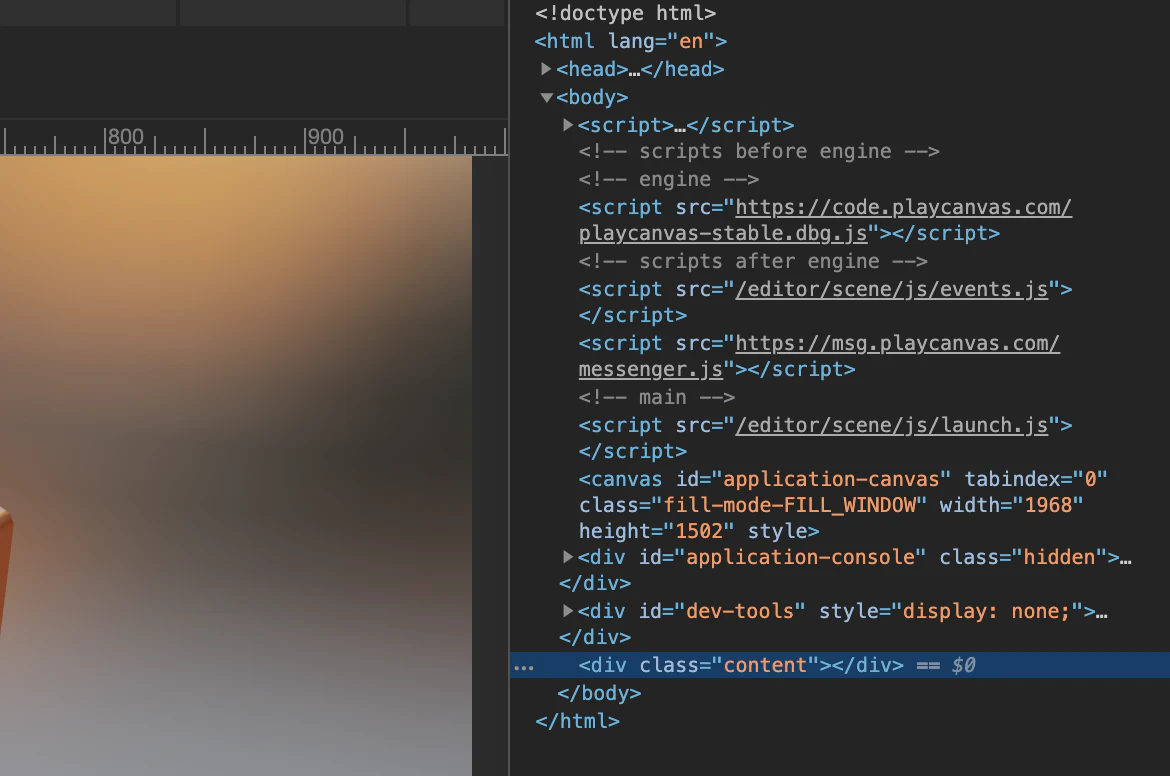The width and height of the screenshot is (1170, 776).
Task: Expand the application-console div
Action: point(568,557)
